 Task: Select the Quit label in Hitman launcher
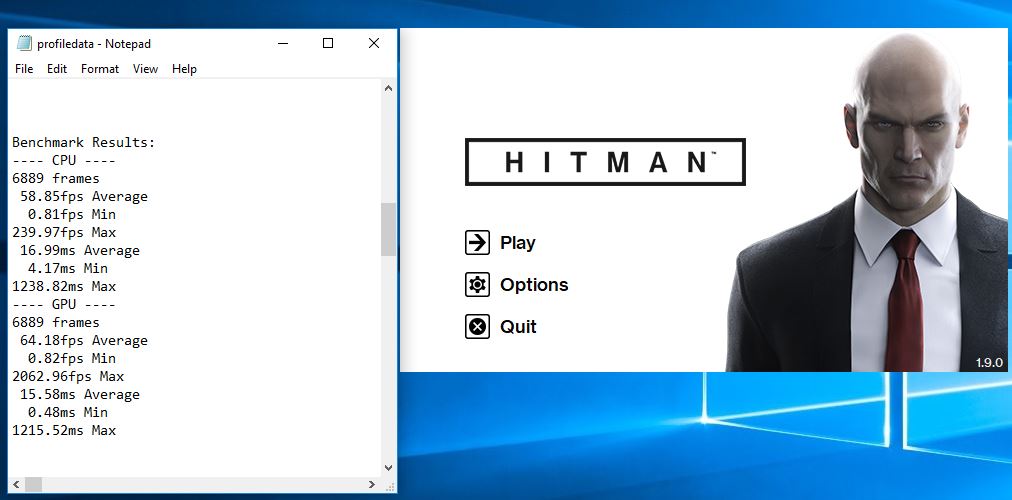click(x=518, y=326)
